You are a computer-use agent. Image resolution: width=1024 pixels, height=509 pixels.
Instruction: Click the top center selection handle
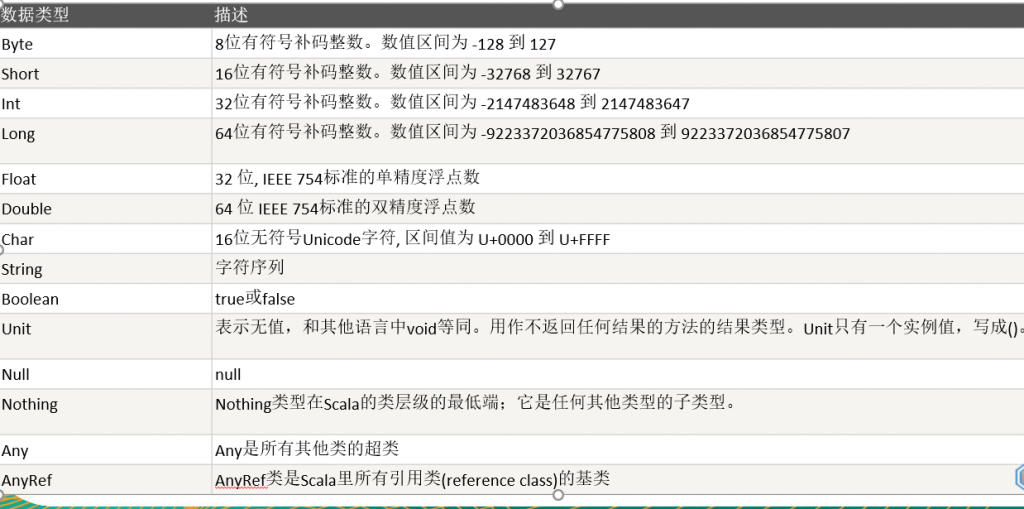558,4
